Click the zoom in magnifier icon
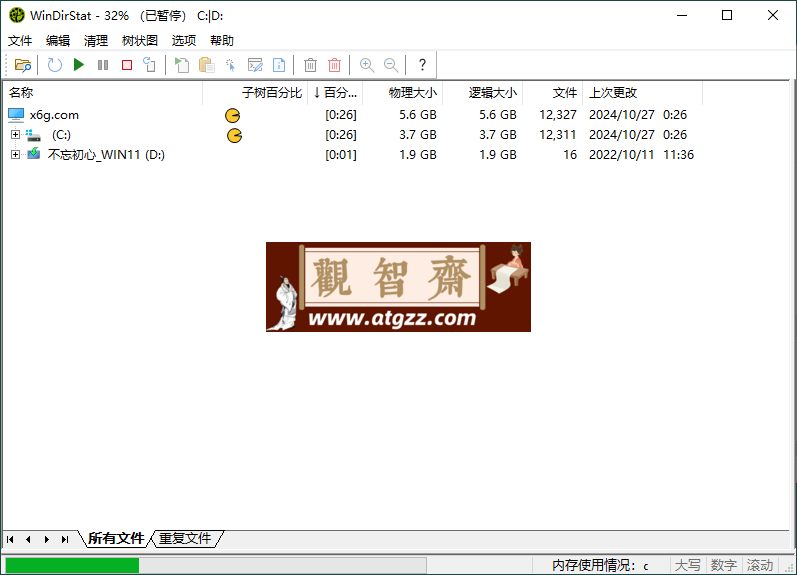 click(366, 65)
